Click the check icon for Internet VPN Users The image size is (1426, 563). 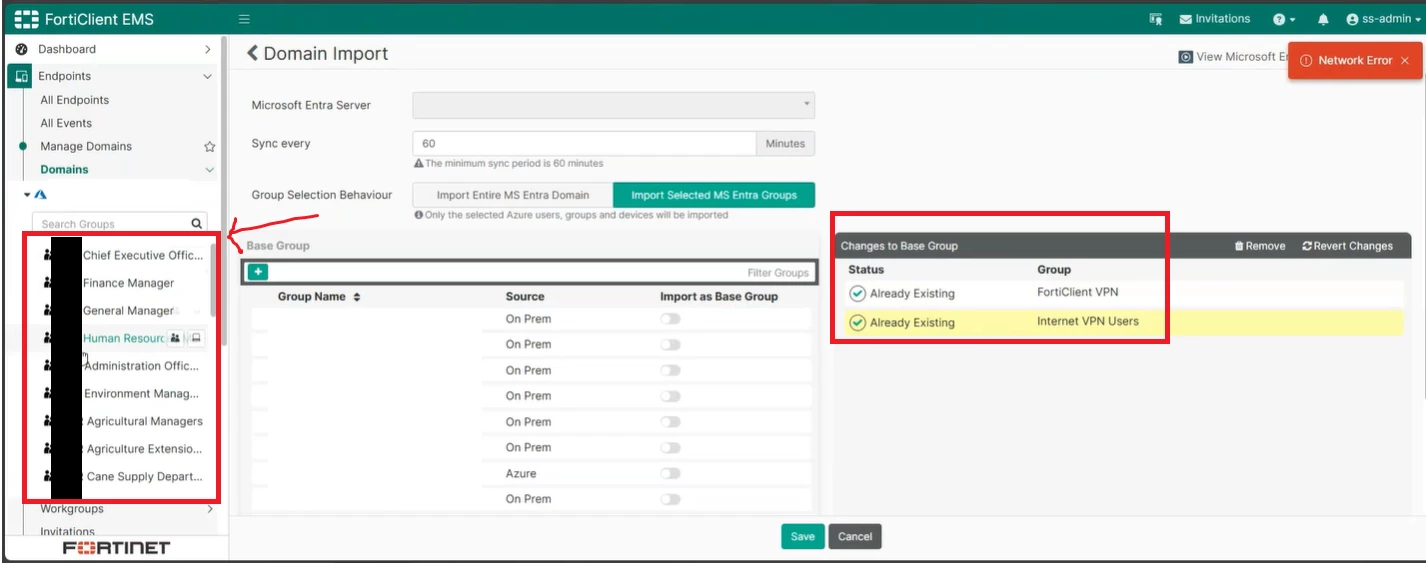(857, 322)
